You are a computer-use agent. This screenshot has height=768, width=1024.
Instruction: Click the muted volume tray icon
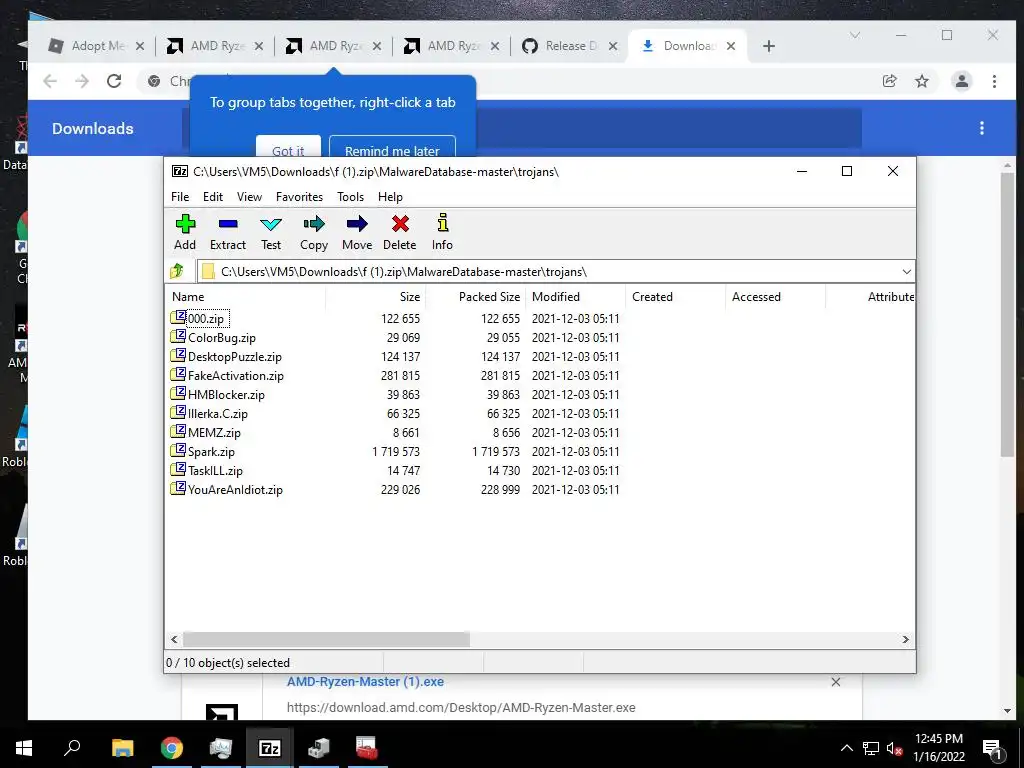coord(894,748)
